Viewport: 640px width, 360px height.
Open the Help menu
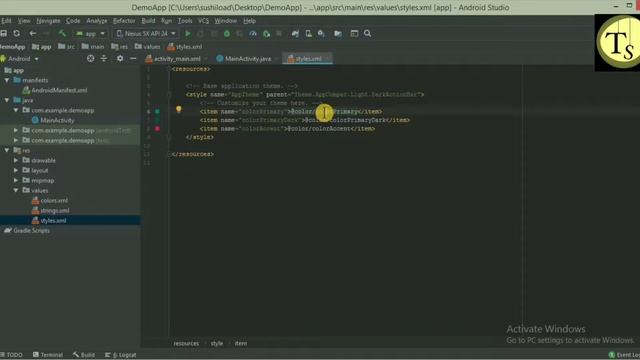249,21
